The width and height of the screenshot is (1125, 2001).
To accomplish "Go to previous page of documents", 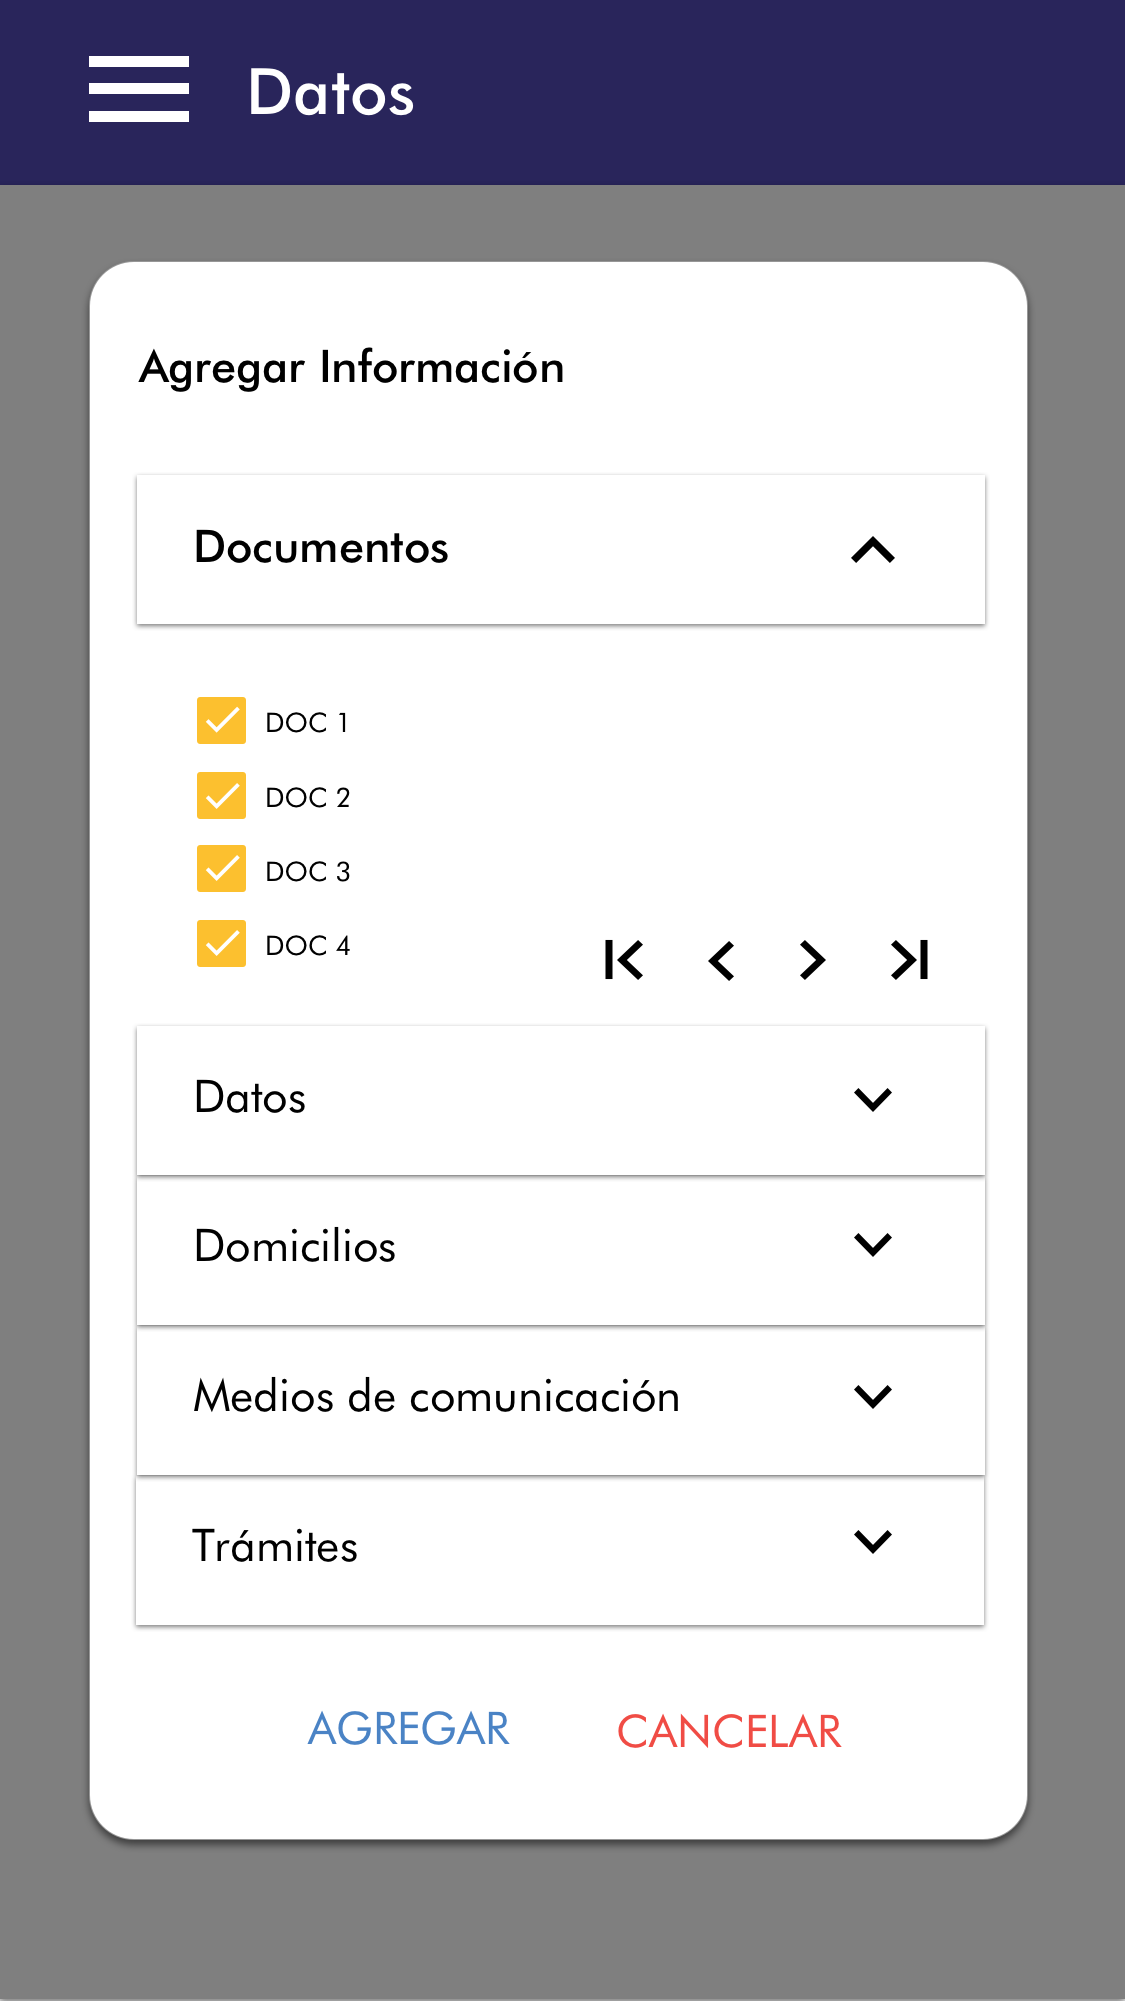I will [721, 960].
